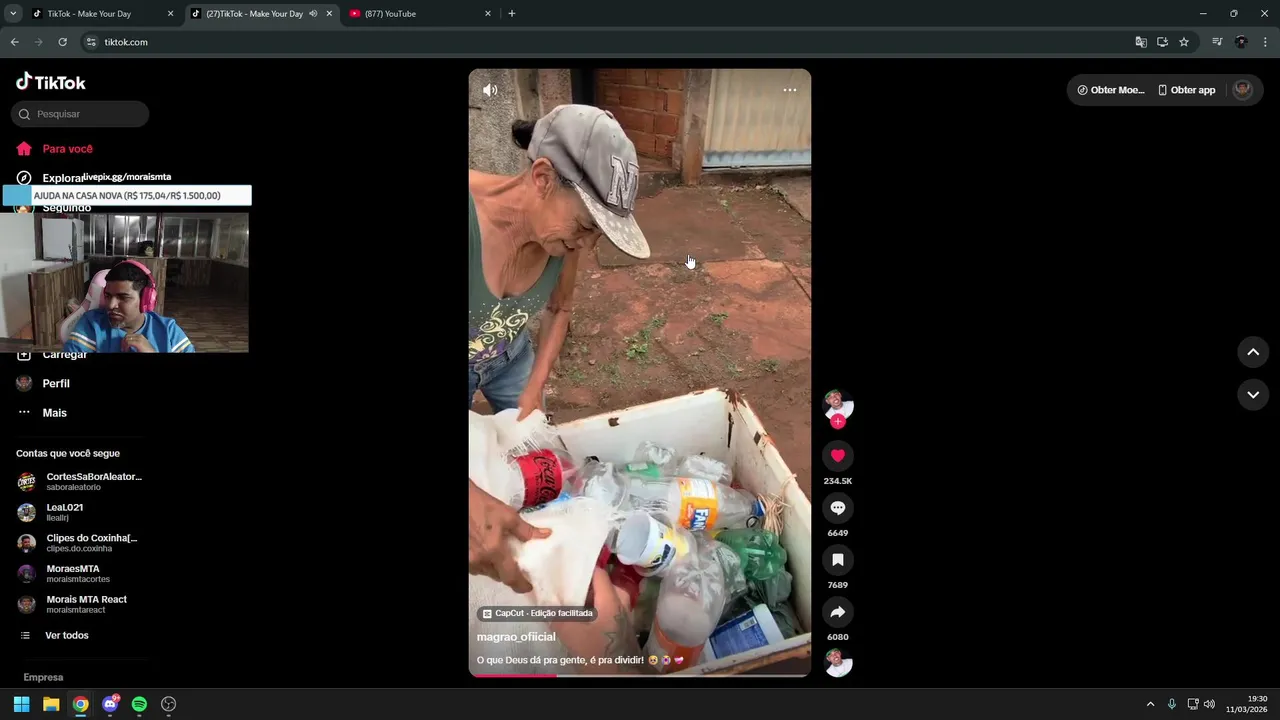Click the Pesquisar search field
The image size is (1280, 720).
pyautogui.click(x=80, y=114)
